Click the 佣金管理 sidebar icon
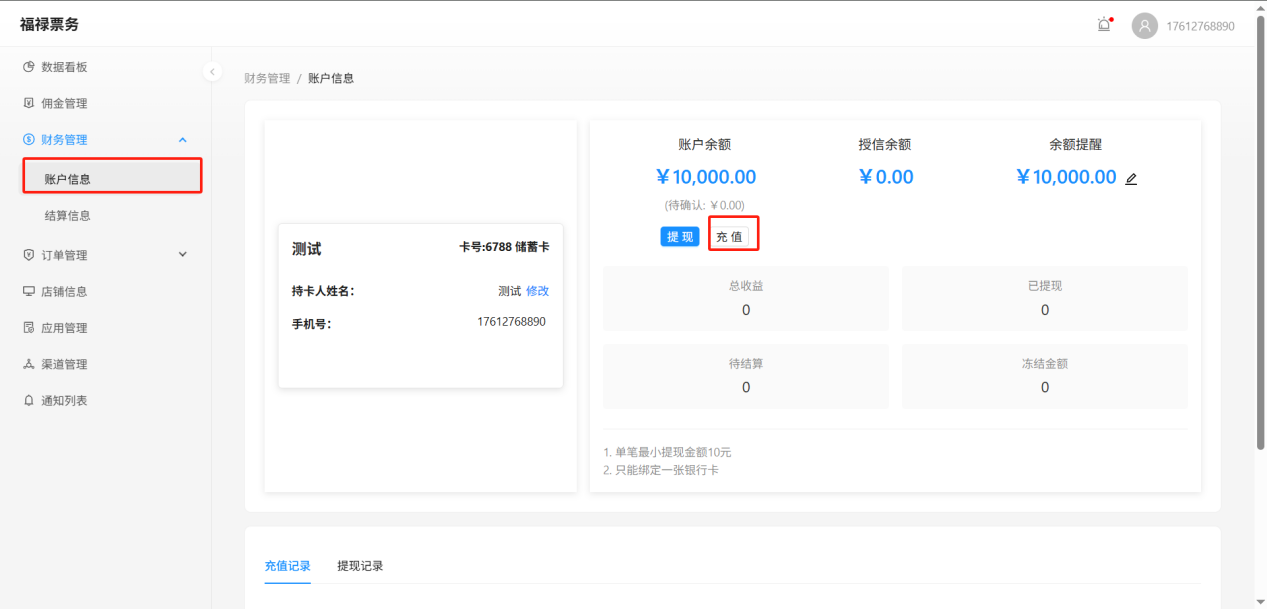Image resolution: width=1267 pixels, height=609 pixels. [x=29, y=103]
